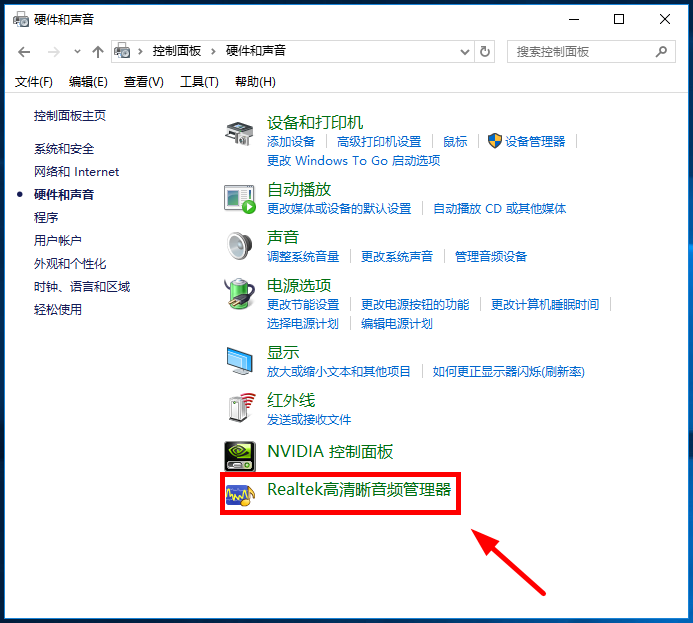This screenshot has width=693, height=623.
Task: Click the Realtek audio manager icon
Action: pos(240,495)
